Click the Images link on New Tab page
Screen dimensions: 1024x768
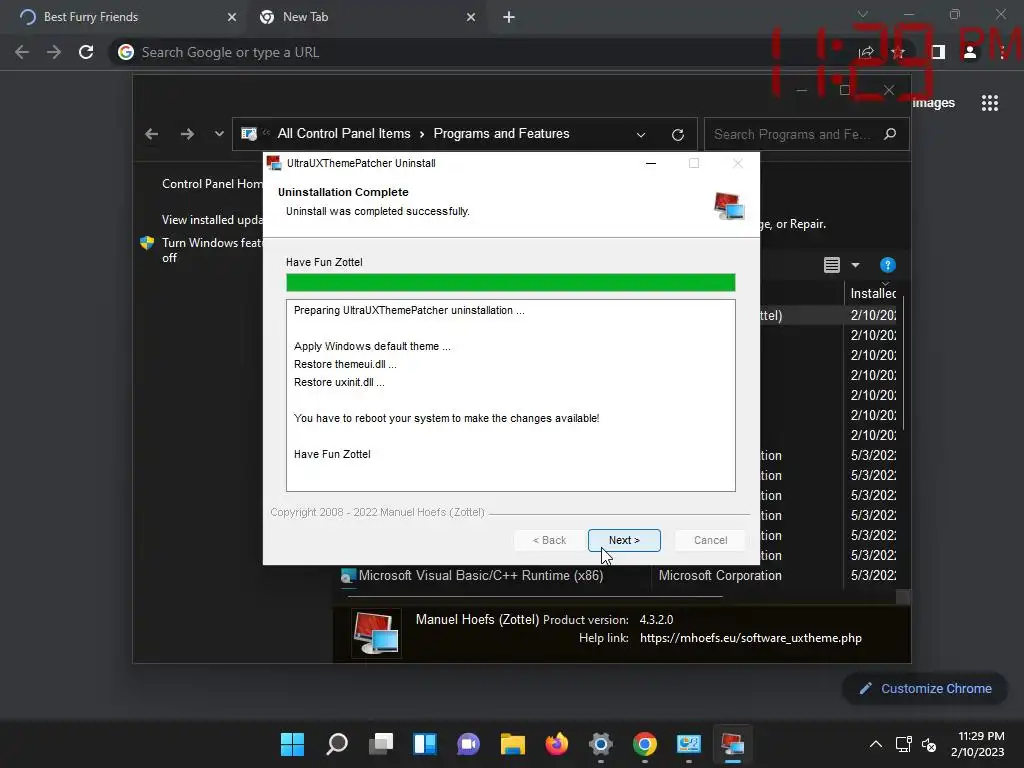click(933, 103)
